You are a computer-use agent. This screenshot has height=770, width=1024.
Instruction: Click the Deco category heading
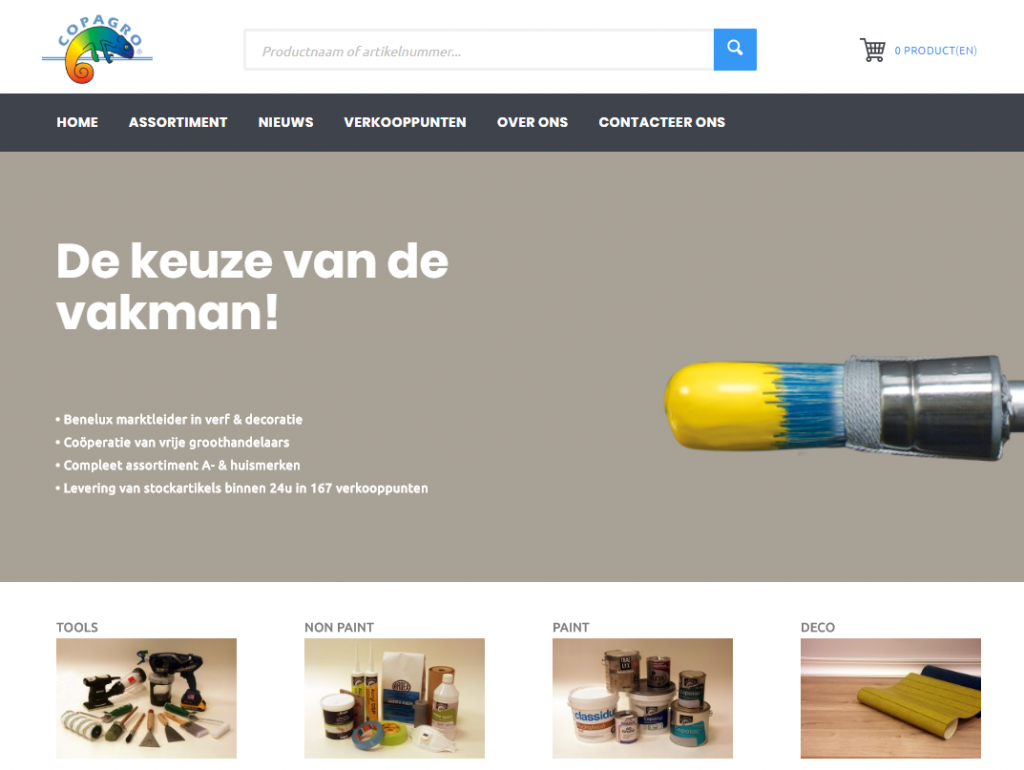pos(818,627)
